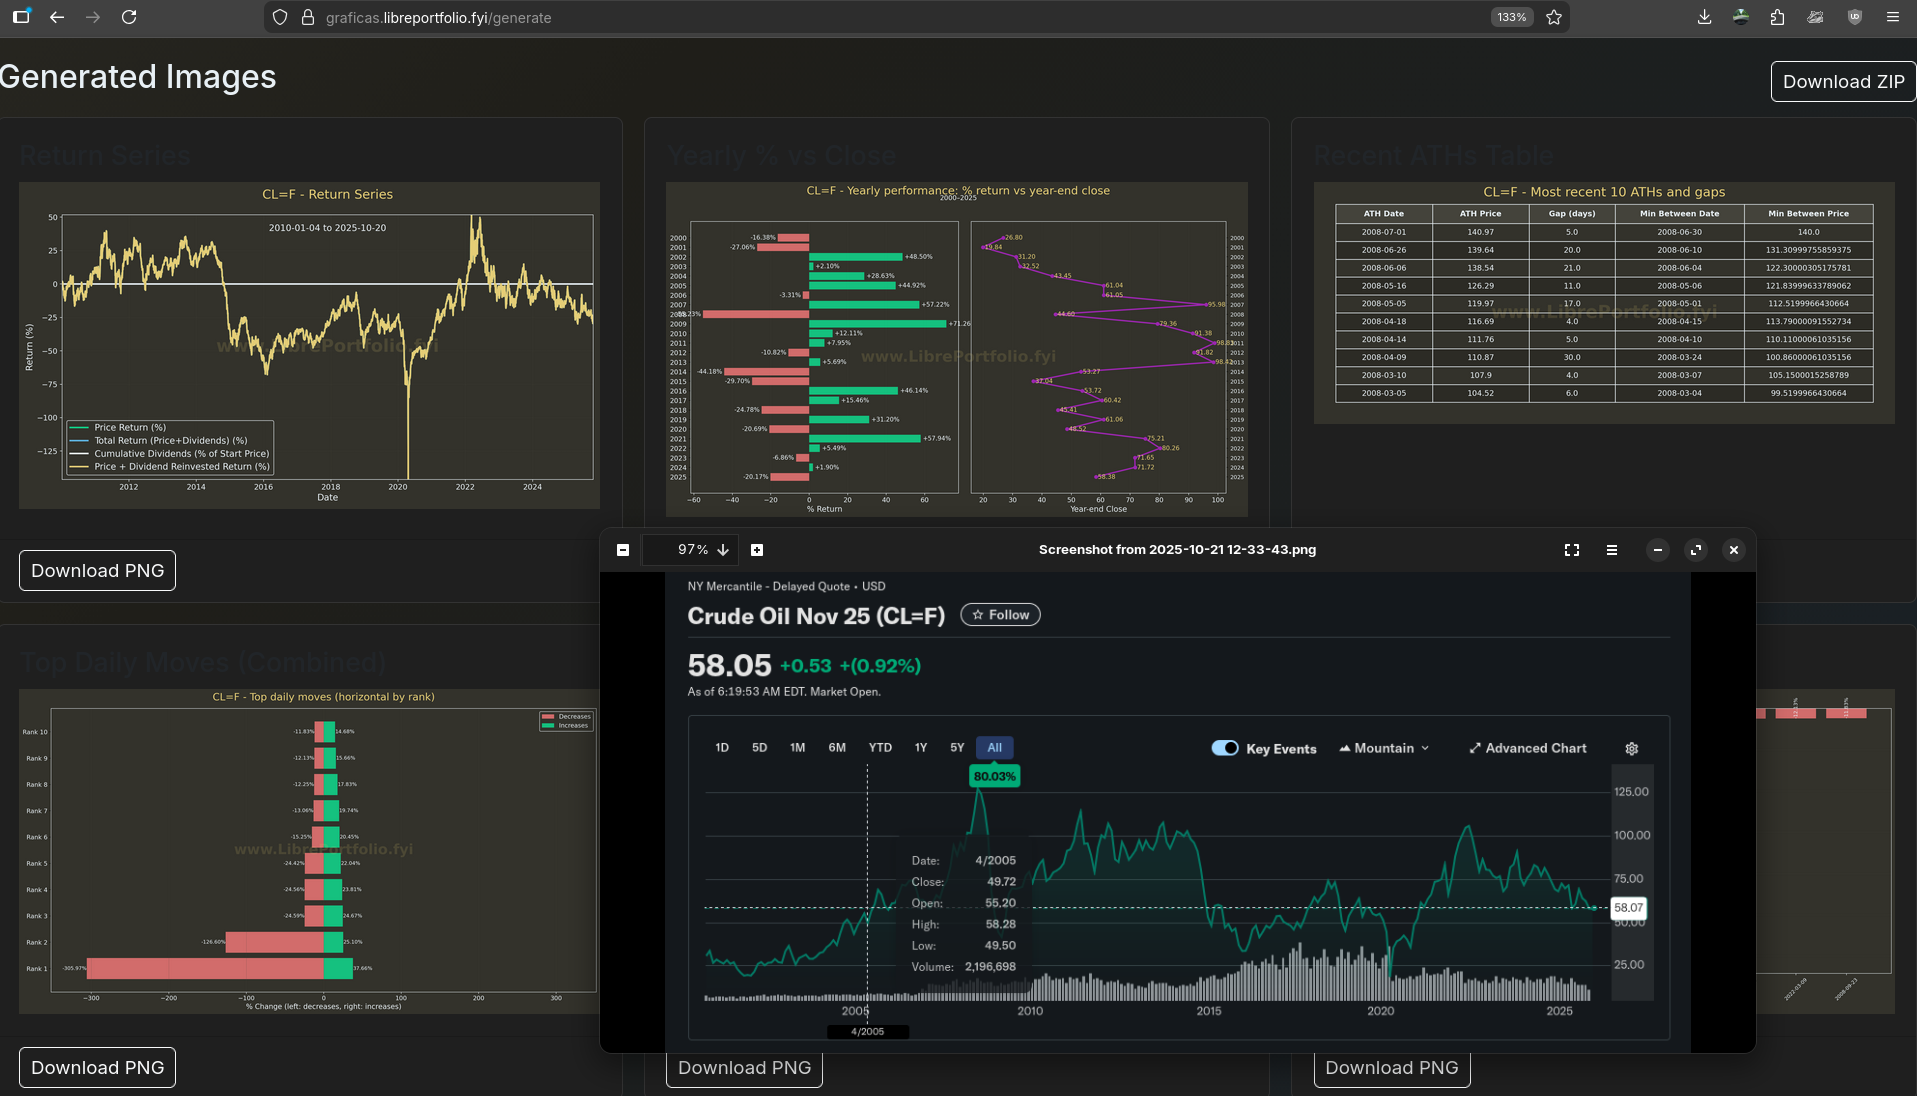The height and width of the screenshot is (1096, 1917).
Task: Expand the Mountain chart type dropdown
Action: (1384, 748)
